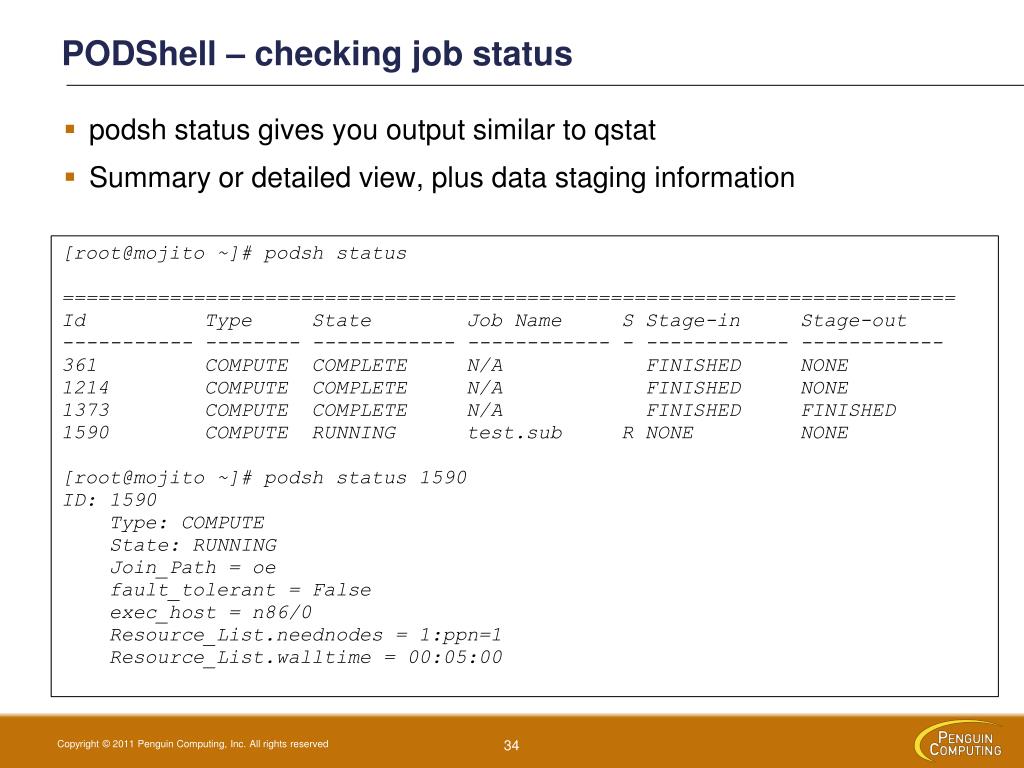The width and height of the screenshot is (1024, 768).
Task: Click N/A job name in row 1373
Action: pyautogui.click(x=485, y=410)
